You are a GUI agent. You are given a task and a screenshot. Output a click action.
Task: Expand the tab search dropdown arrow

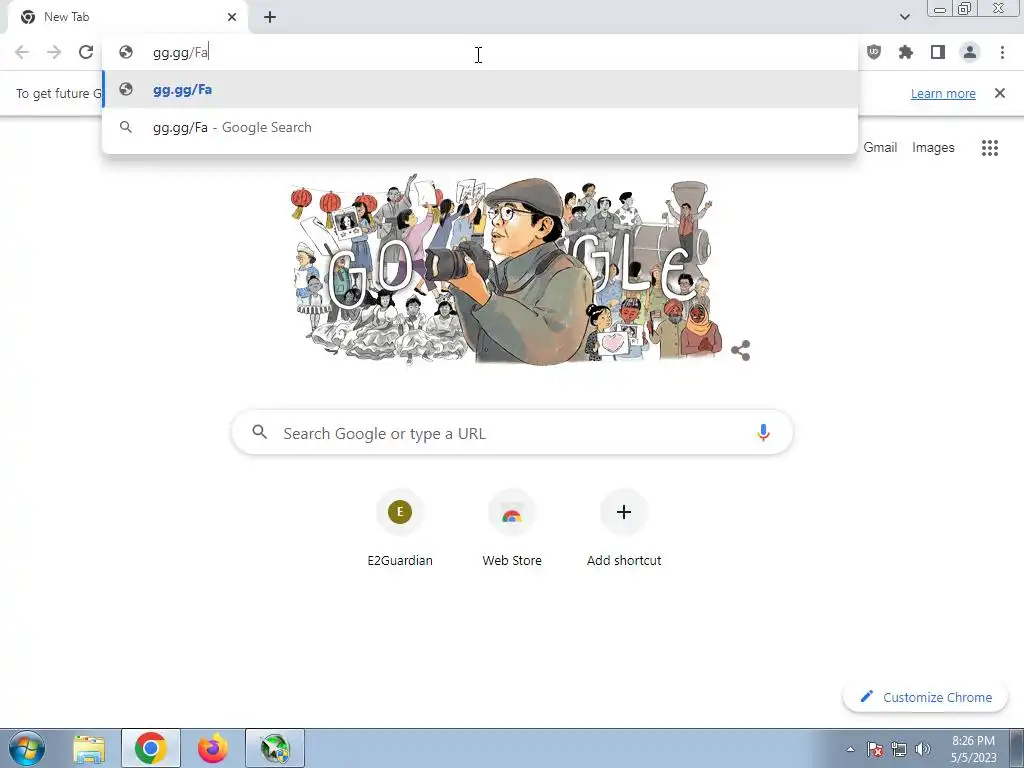(x=904, y=17)
